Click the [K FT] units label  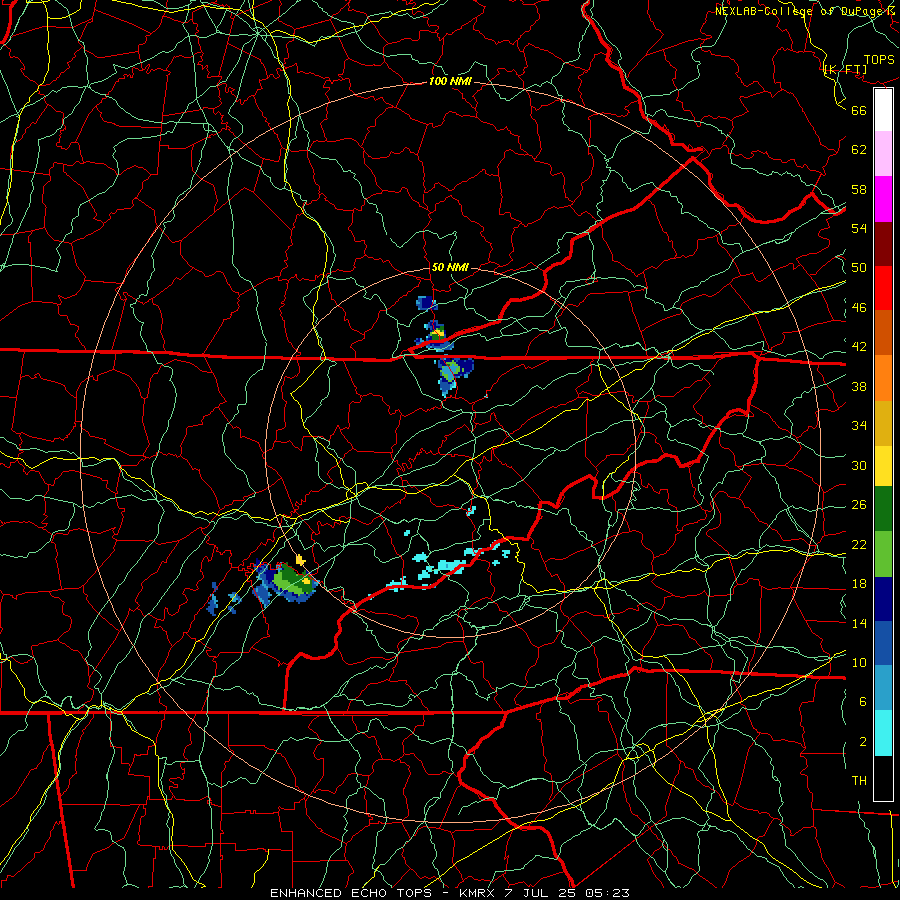pyautogui.click(x=845, y=69)
